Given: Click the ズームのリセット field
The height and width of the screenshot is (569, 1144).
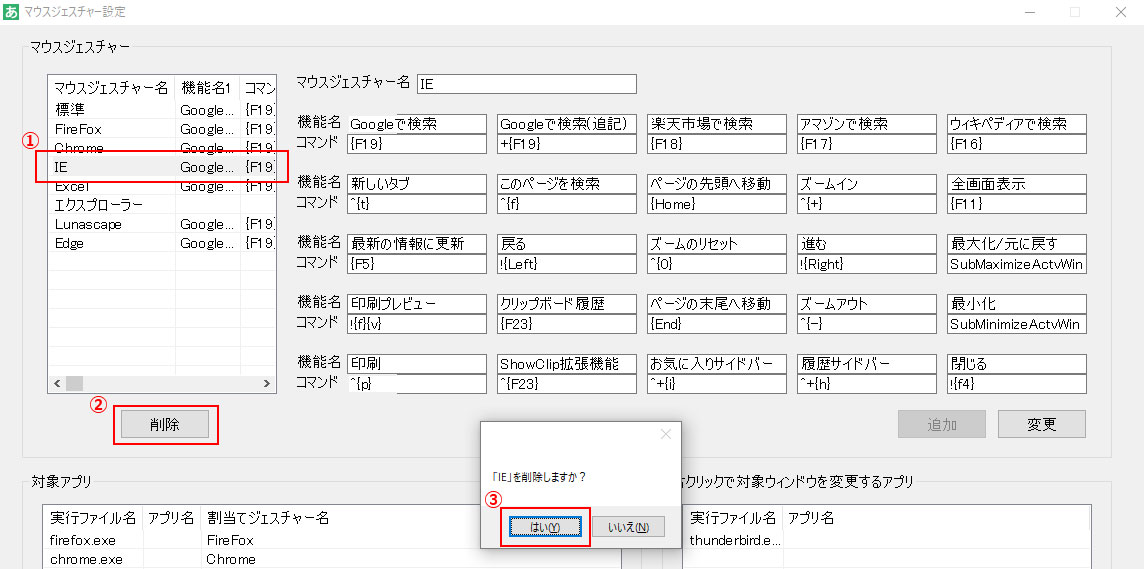Looking at the screenshot, I should click(716, 244).
